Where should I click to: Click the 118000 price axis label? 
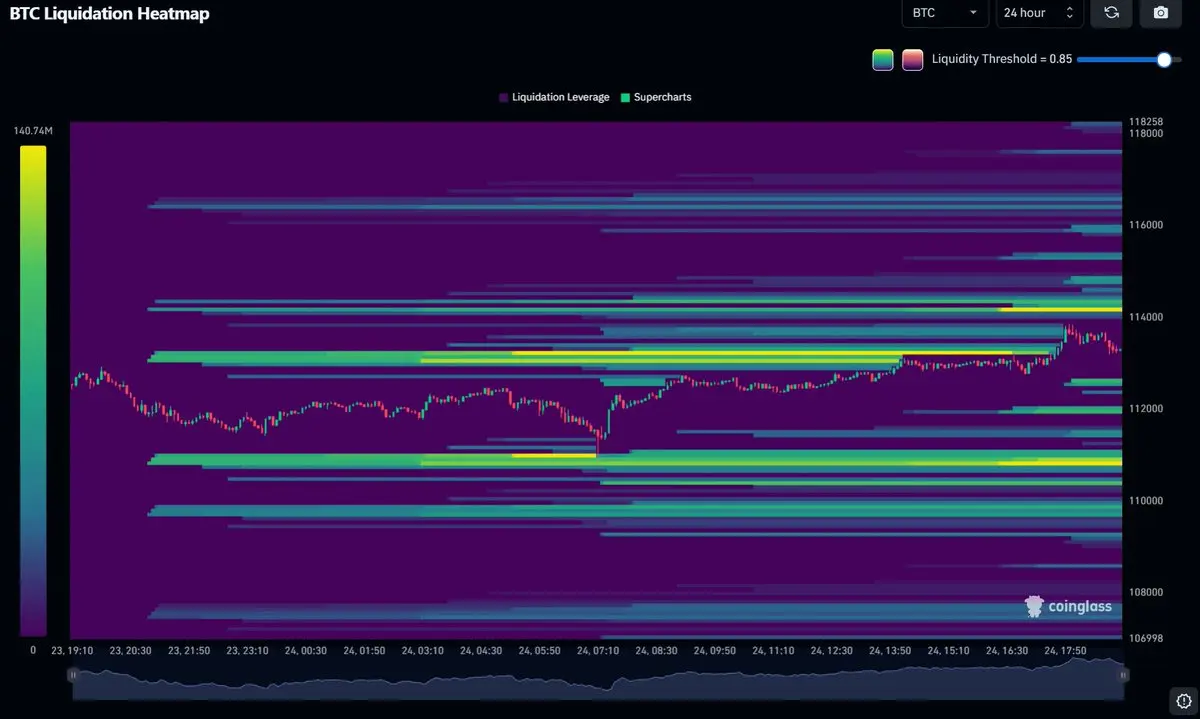pos(1146,133)
